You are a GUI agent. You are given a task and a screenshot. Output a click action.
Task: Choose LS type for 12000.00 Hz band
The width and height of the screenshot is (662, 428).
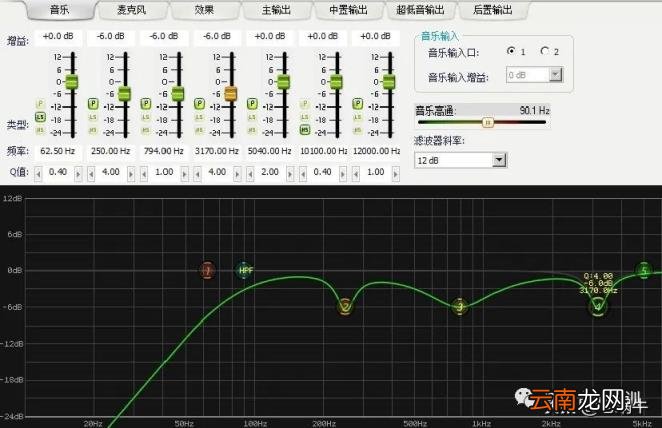pos(358,117)
